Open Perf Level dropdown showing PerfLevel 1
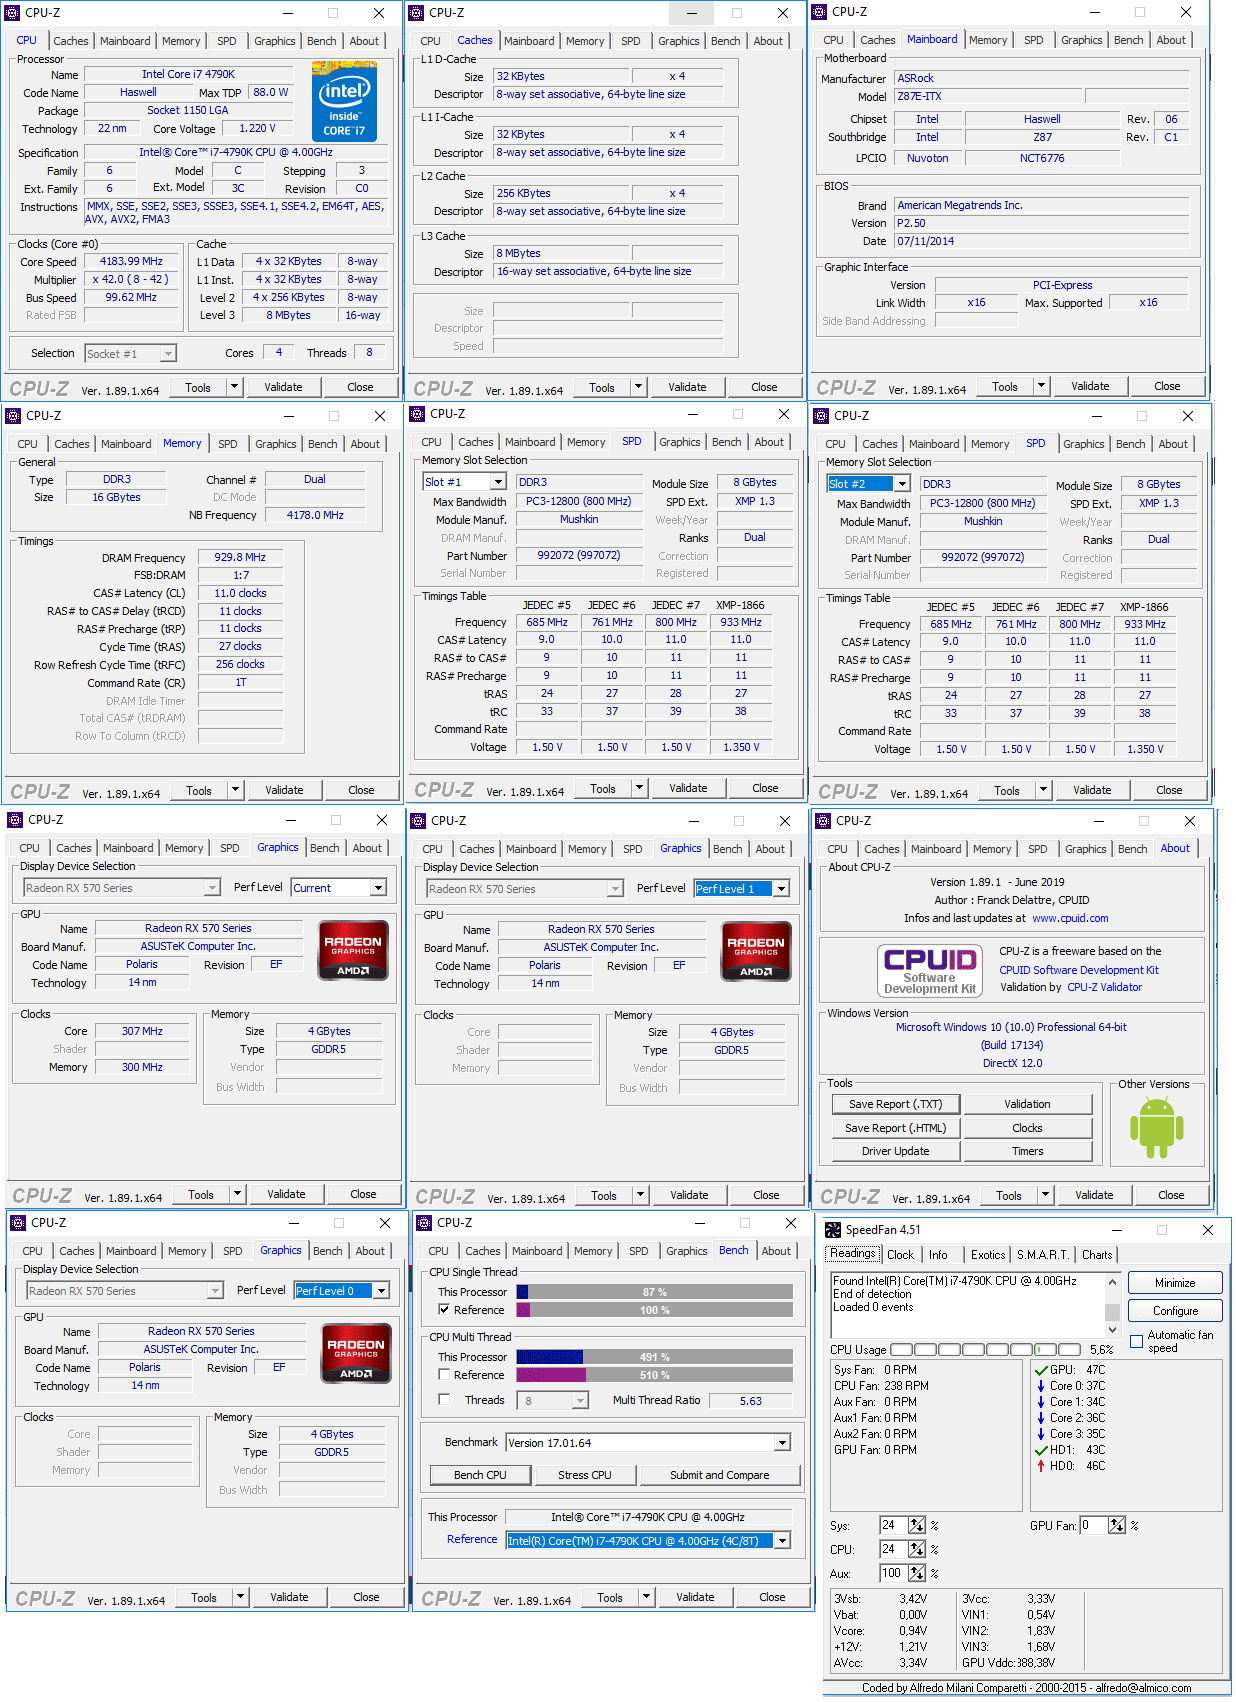 pos(781,889)
